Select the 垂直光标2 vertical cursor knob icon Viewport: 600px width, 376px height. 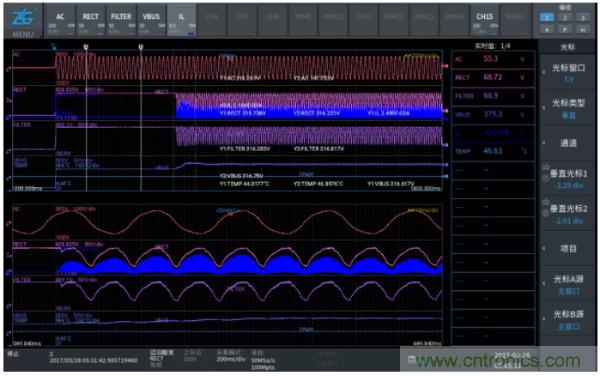[546, 213]
